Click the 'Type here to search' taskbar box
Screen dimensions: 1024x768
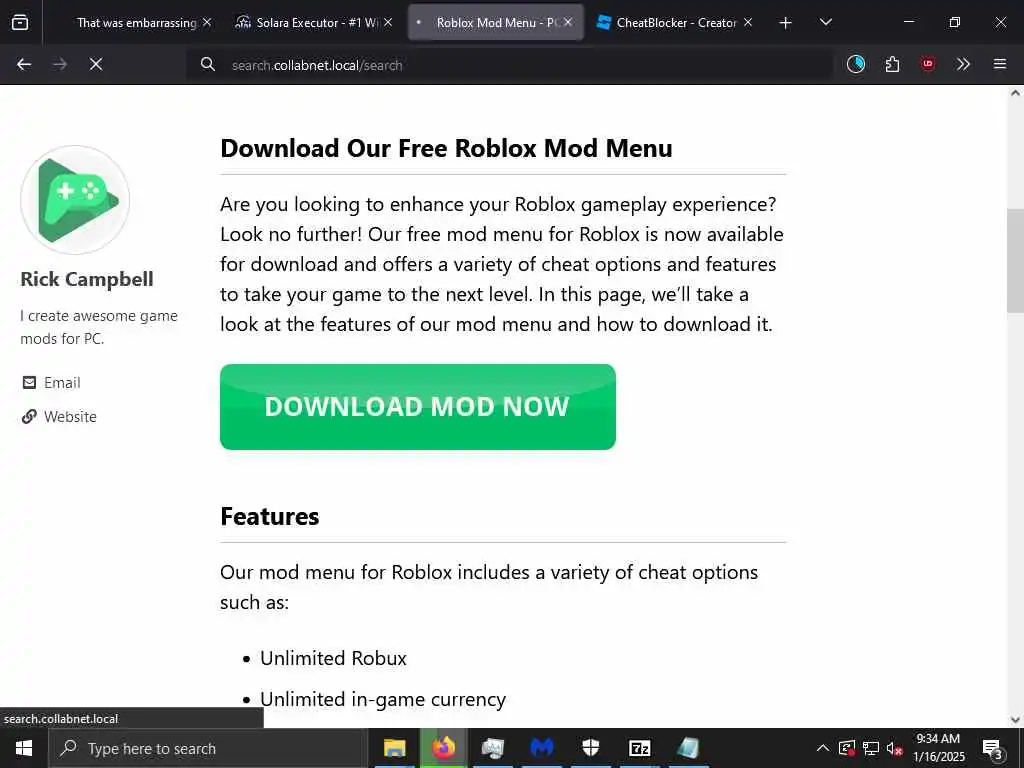pyautogui.click(x=208, y=748)
